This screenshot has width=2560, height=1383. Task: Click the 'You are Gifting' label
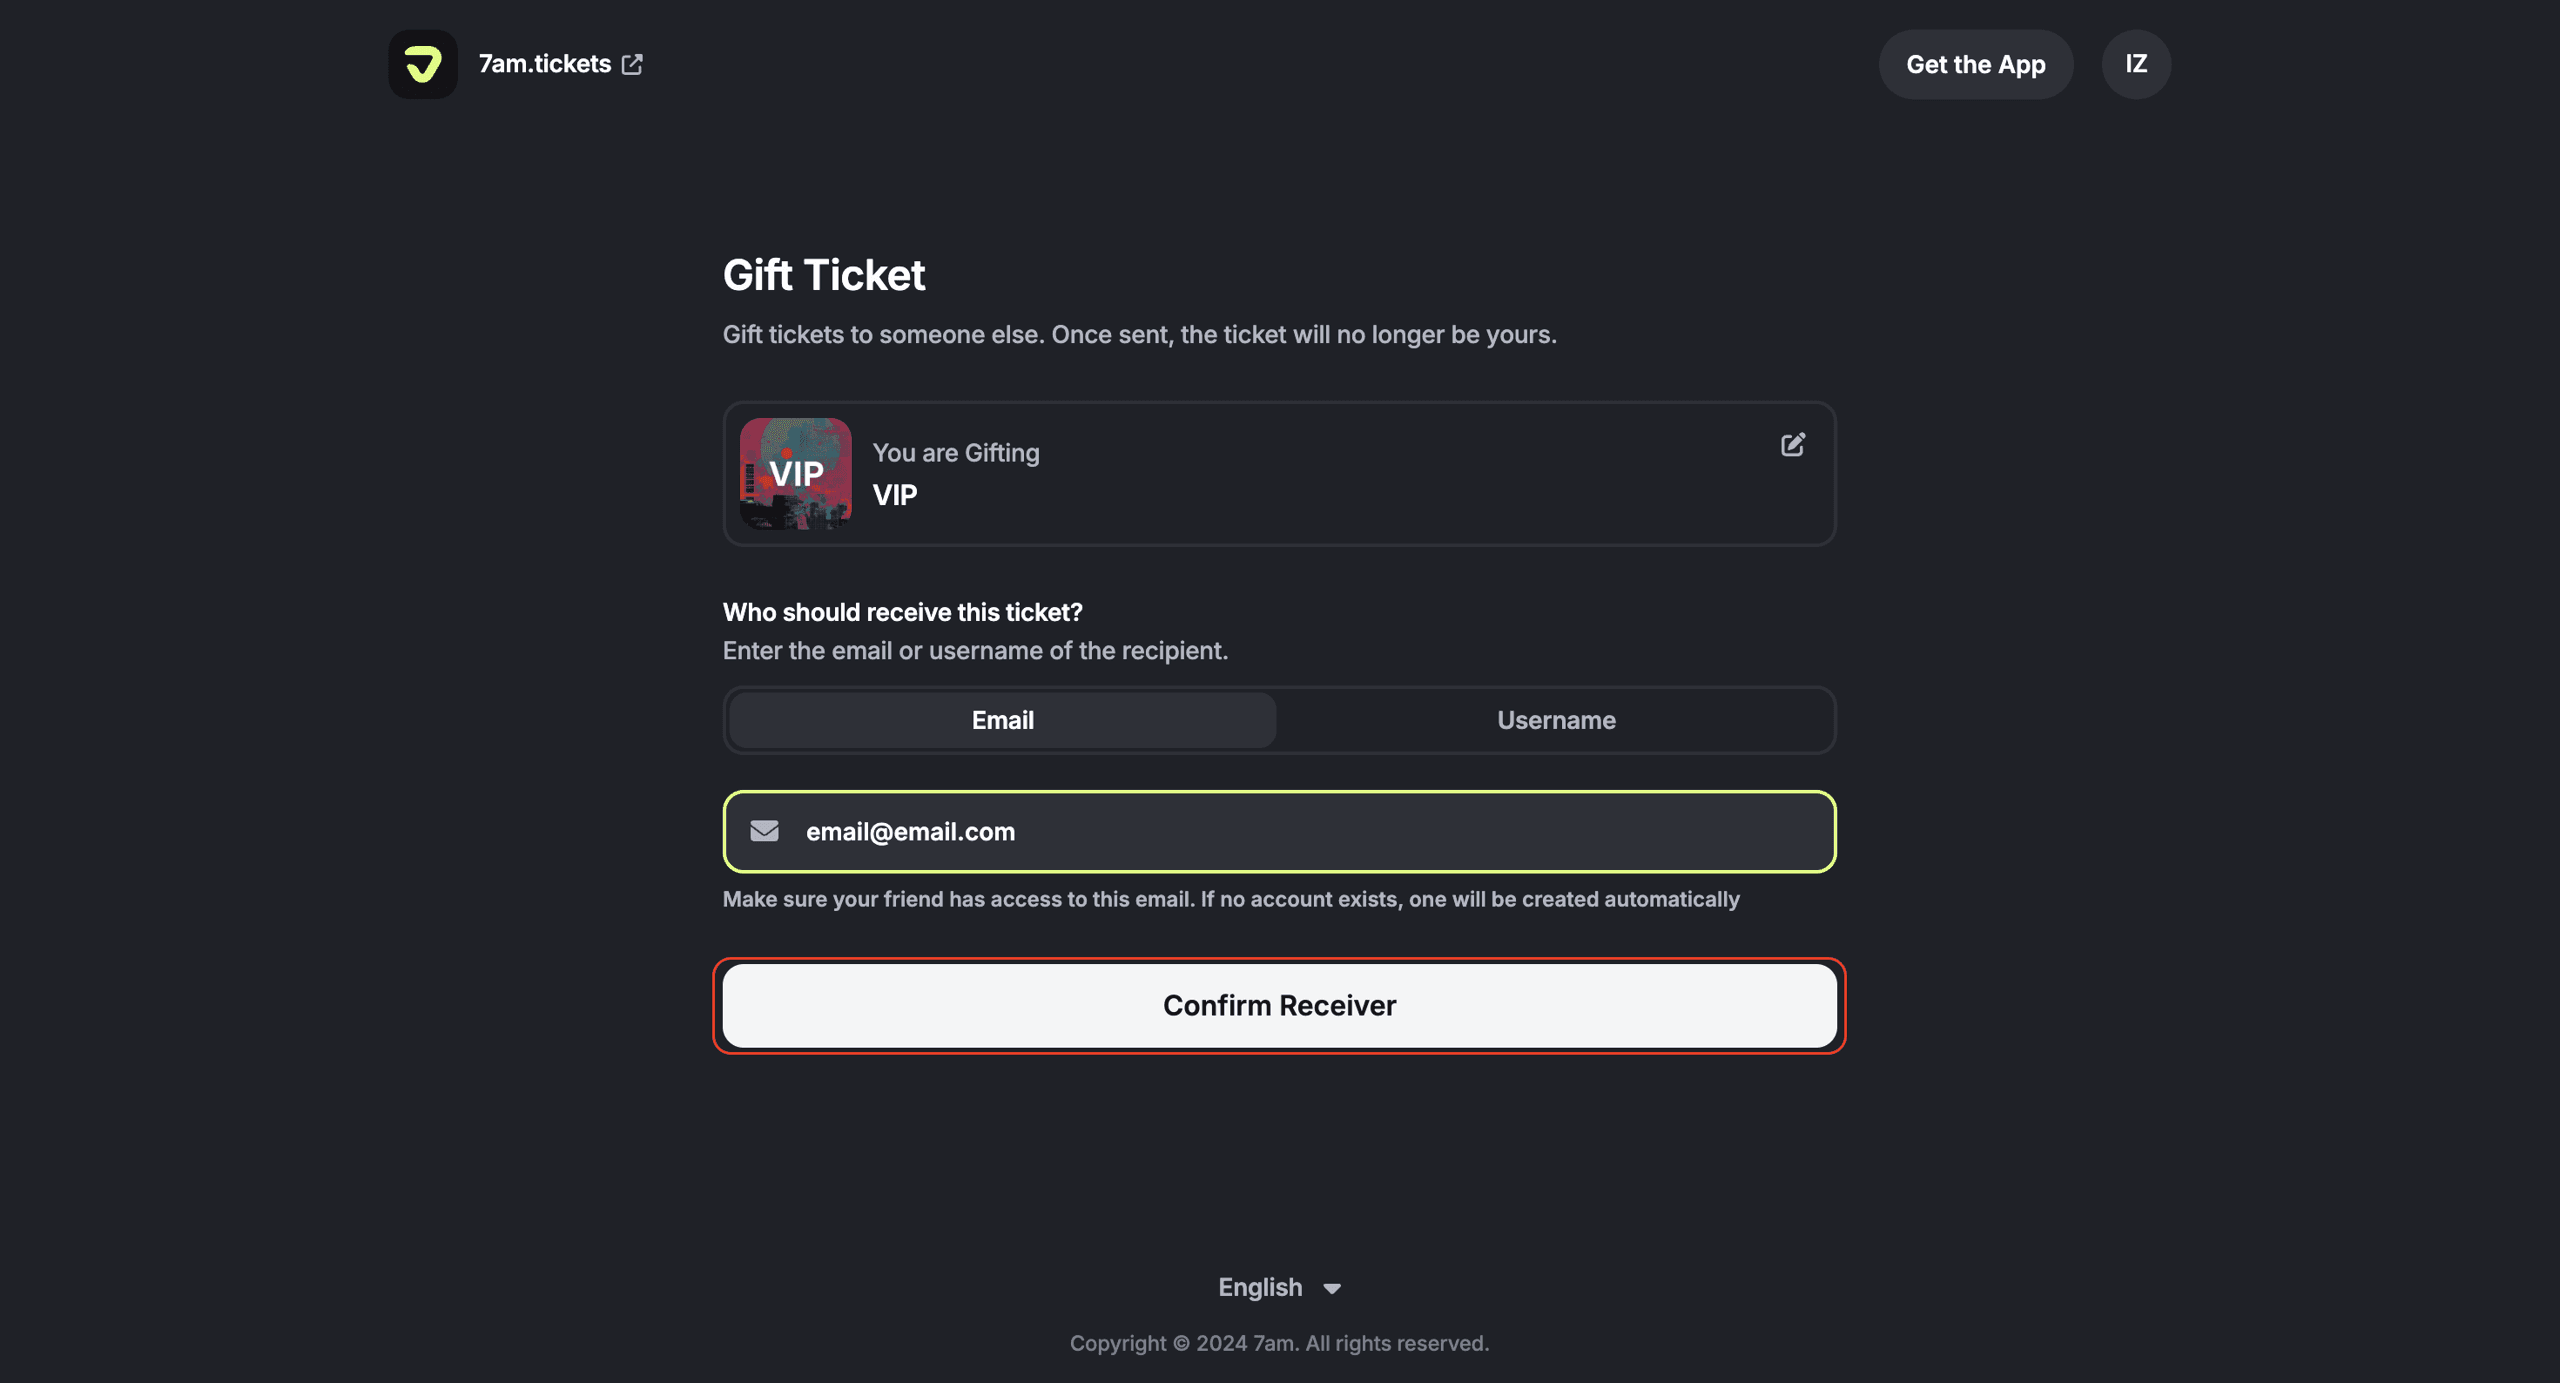coord(955,453)
